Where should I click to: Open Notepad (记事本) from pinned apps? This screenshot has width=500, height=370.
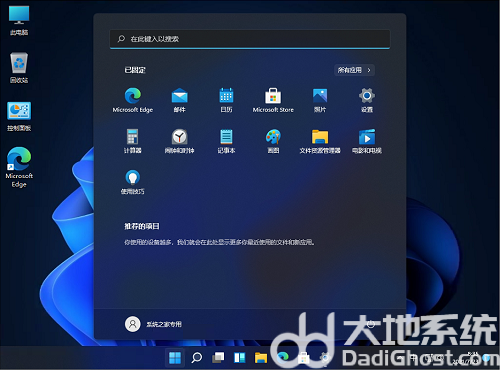pos(226,141)
